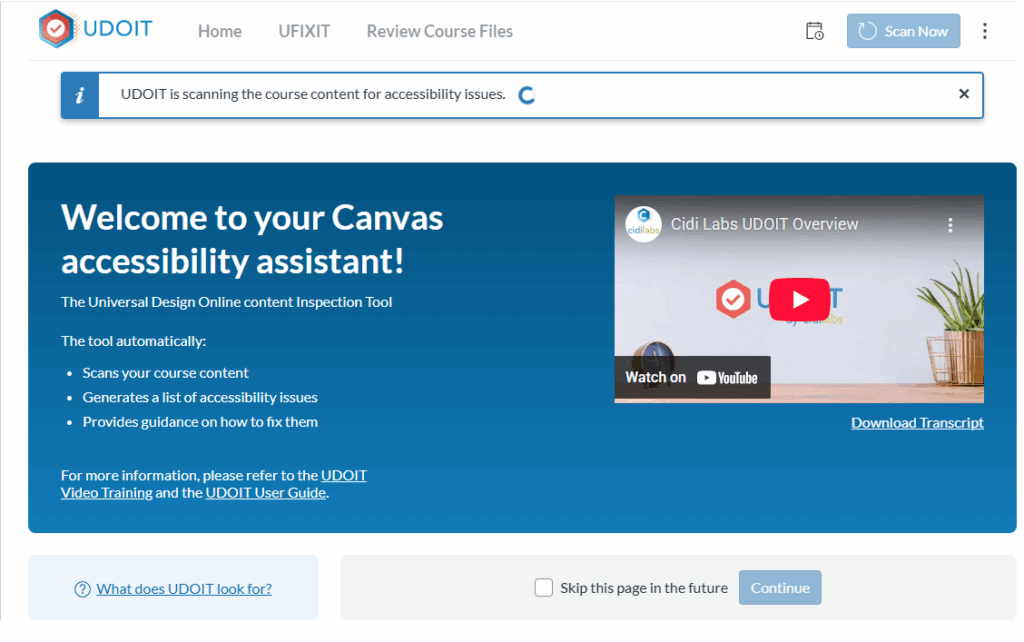Go to the Home tab
The width and height of the screenshot is (1024, 642).
tap(219, 31)
